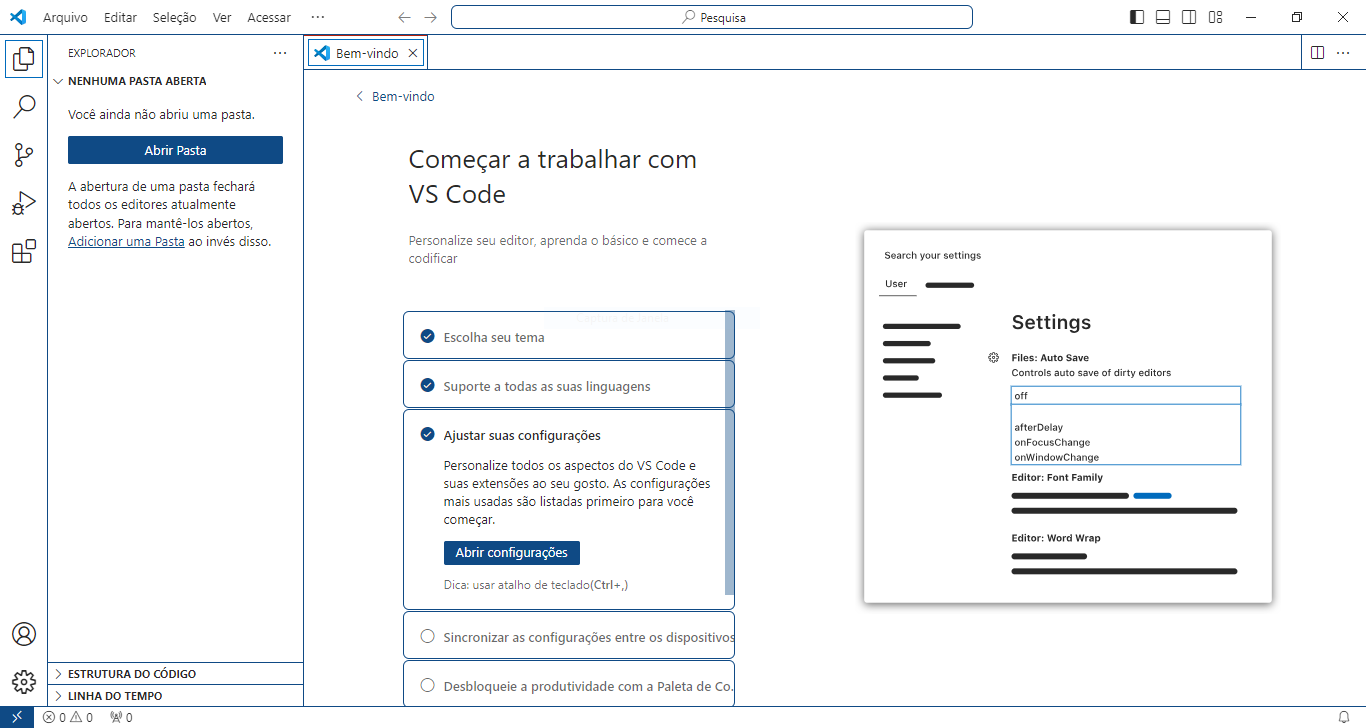This screenshot has width=1366, height=728.
Task: Open the Ver menu
Action: tap(222, 17)
